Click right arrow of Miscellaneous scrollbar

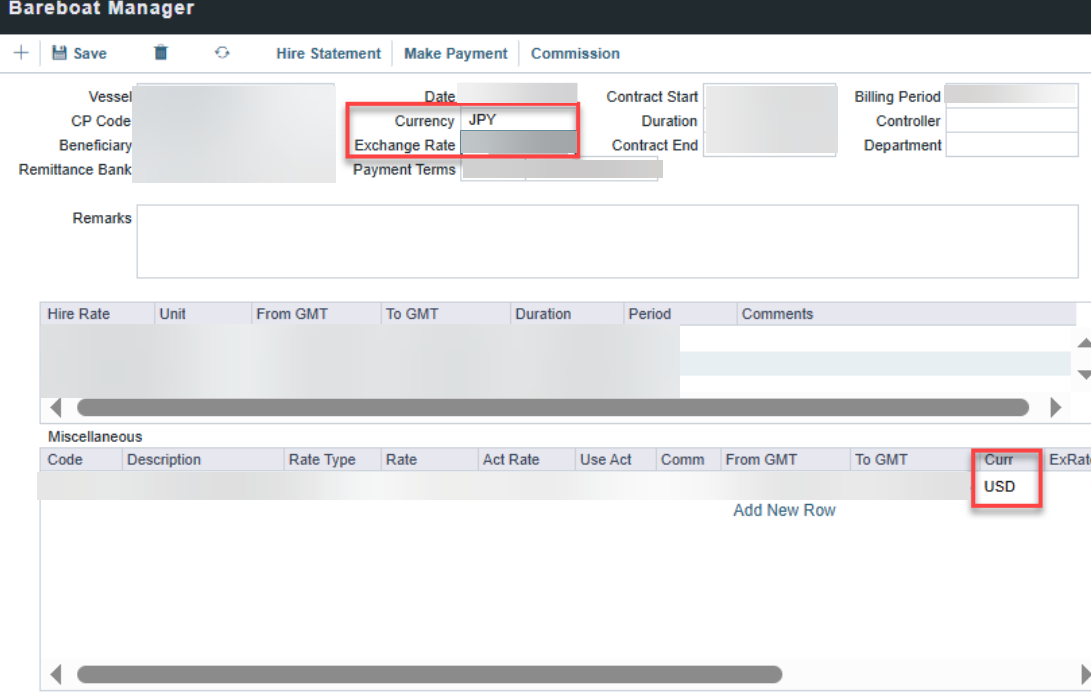[1082, 674]
